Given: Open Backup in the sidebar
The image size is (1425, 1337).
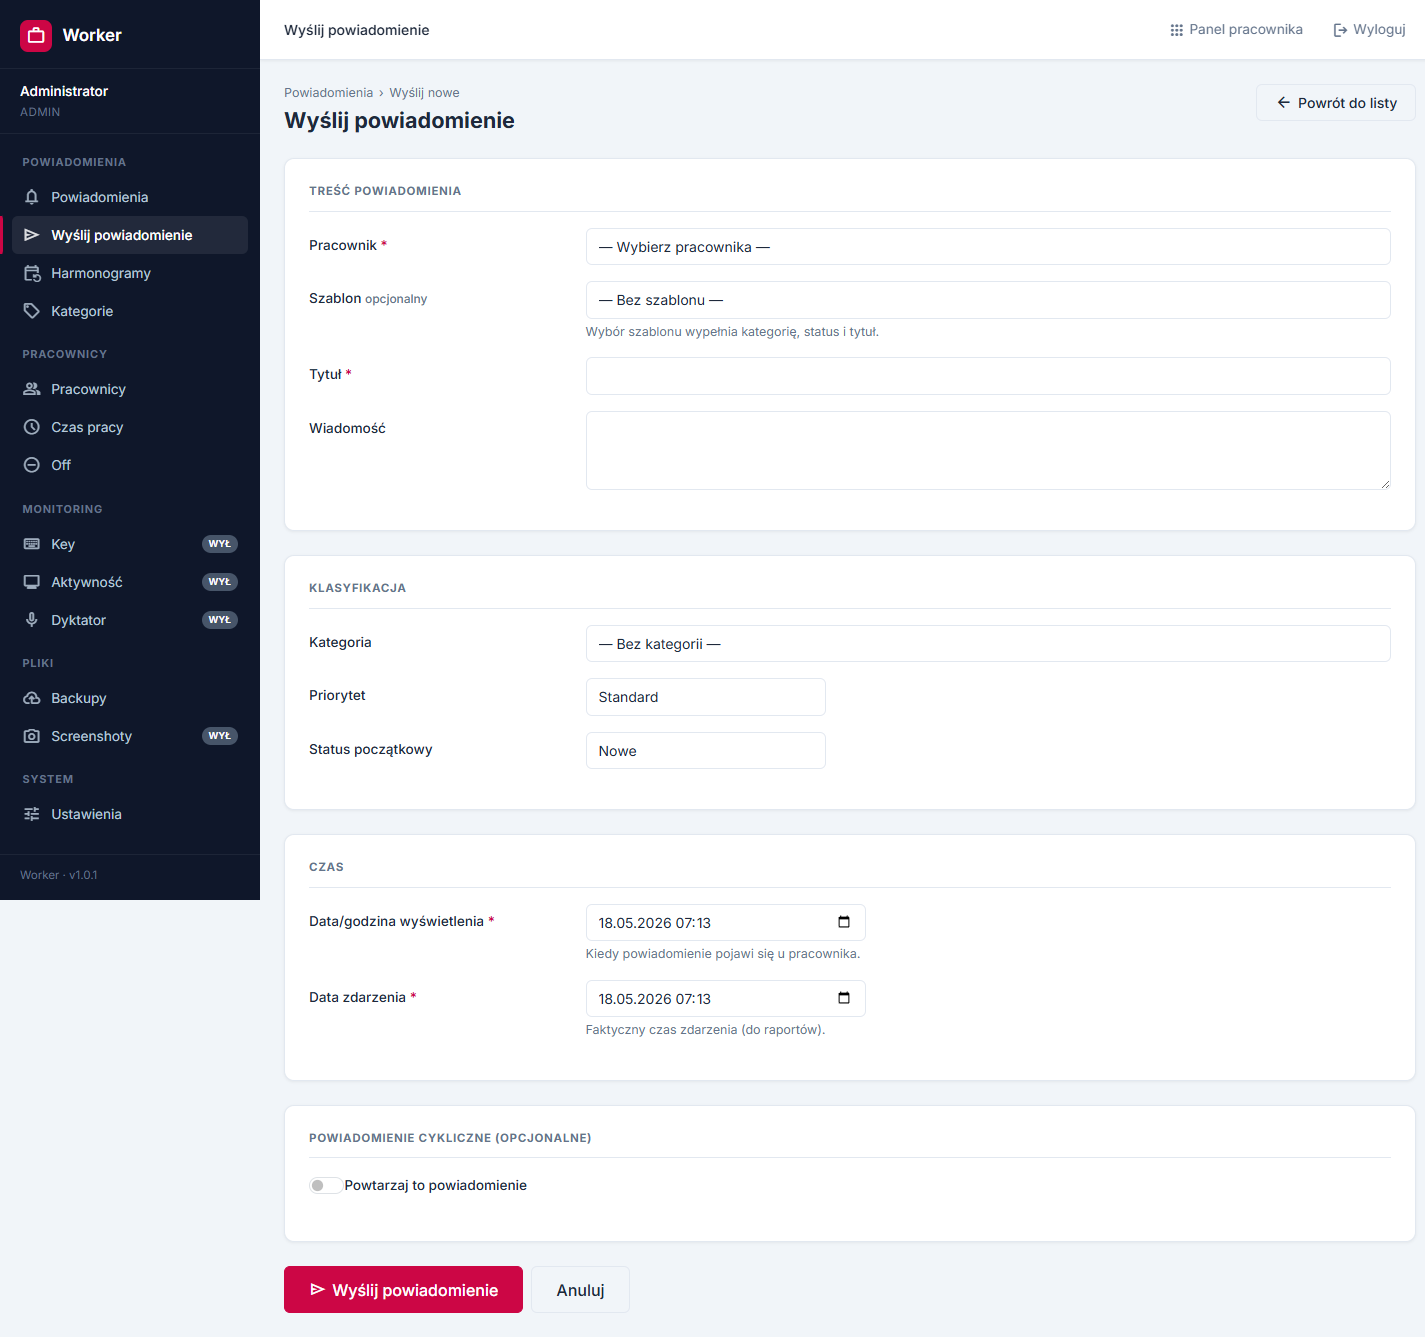Looking at the screenshot, I should pos(130,698).
